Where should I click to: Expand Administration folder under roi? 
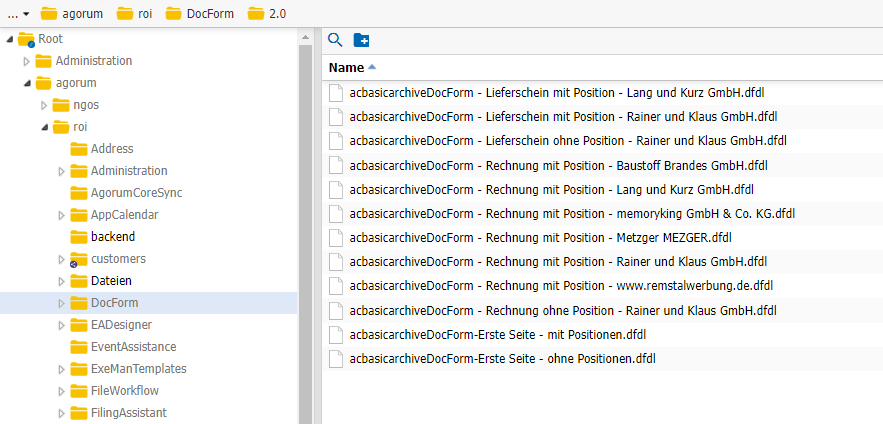62,171
